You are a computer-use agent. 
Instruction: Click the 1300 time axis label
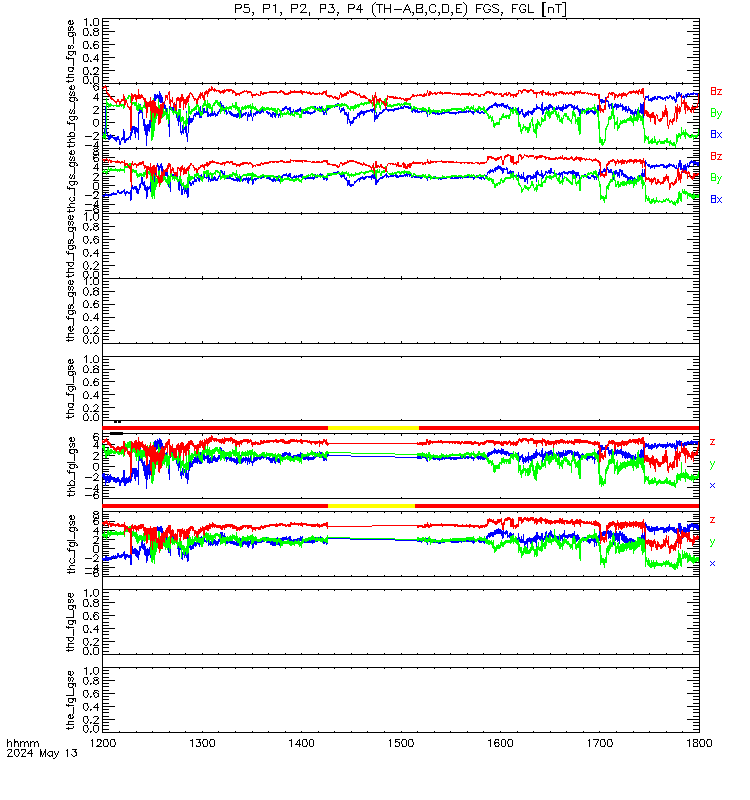[x=202, y=743]
